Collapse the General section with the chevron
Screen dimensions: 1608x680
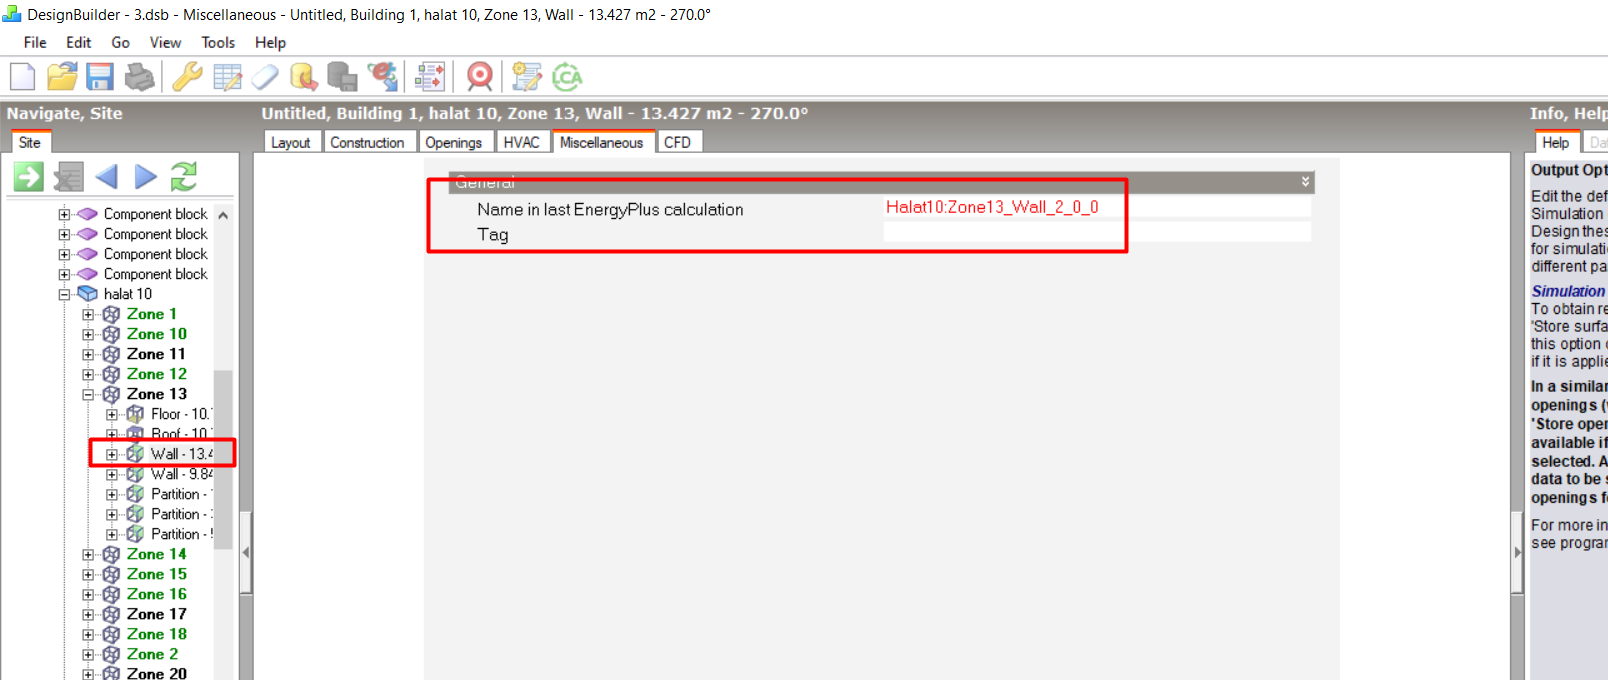[x=1304, y=182]
